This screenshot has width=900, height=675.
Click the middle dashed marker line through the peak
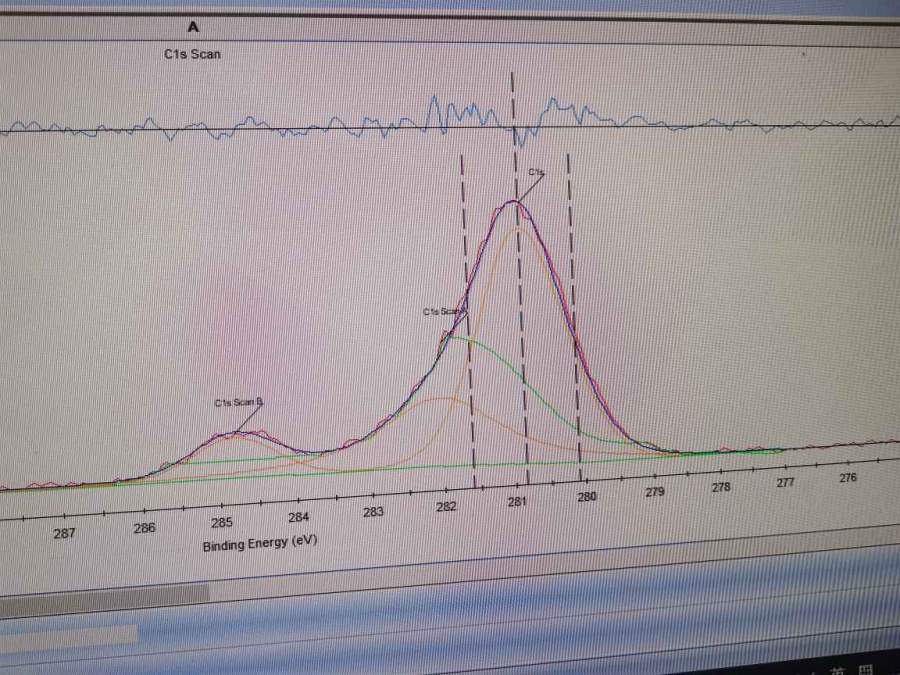point(520,300)
